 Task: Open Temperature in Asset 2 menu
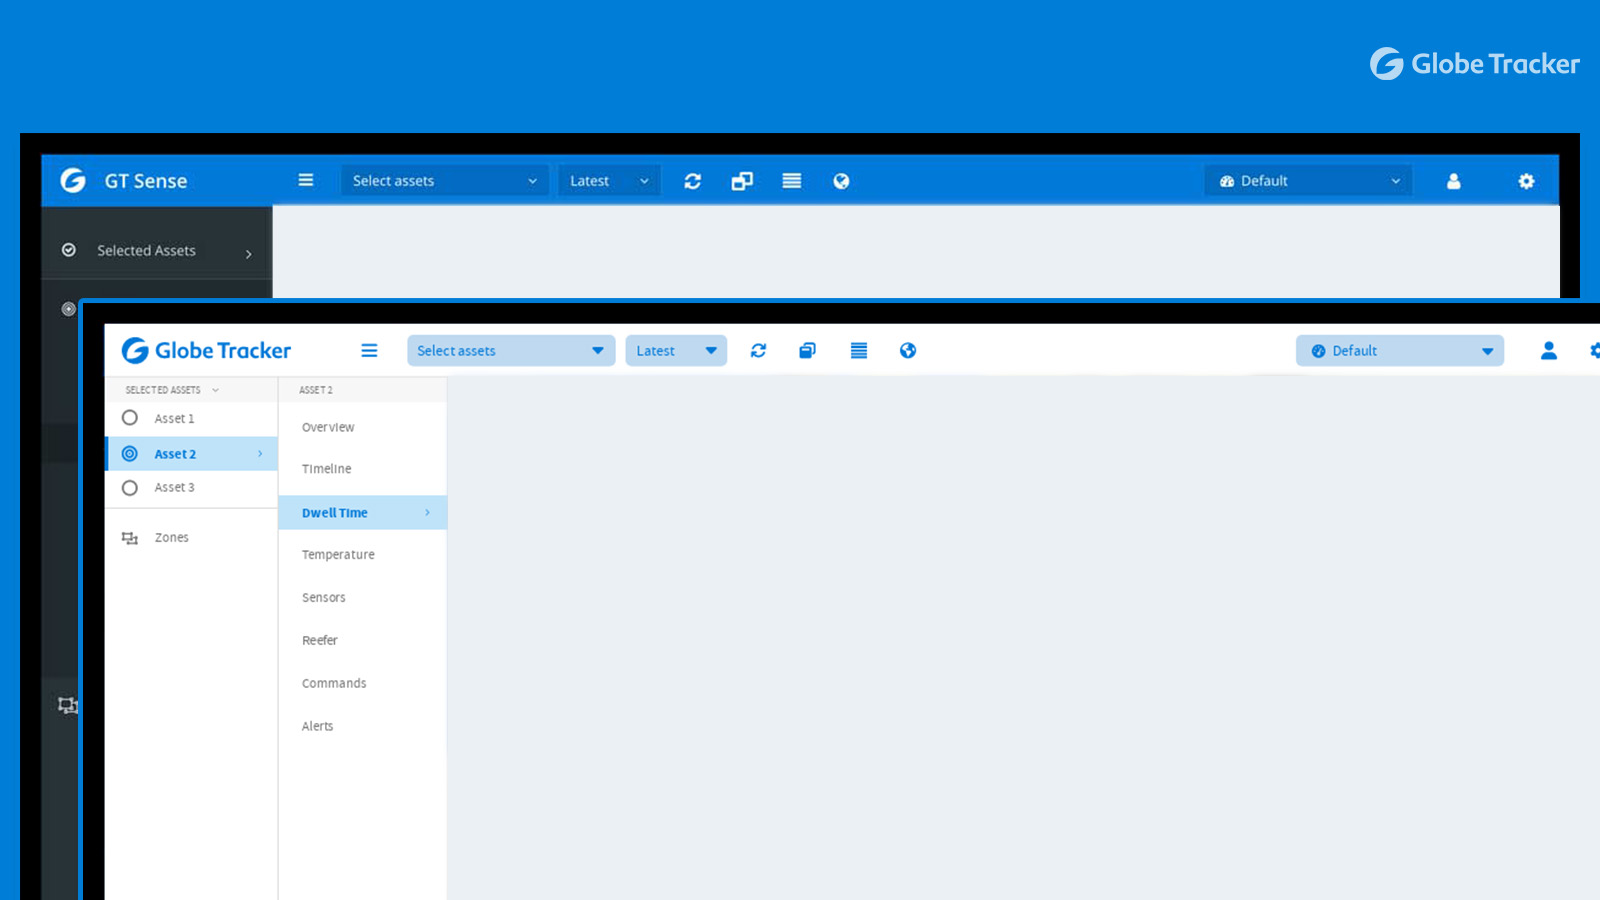[x=338, y=555]
